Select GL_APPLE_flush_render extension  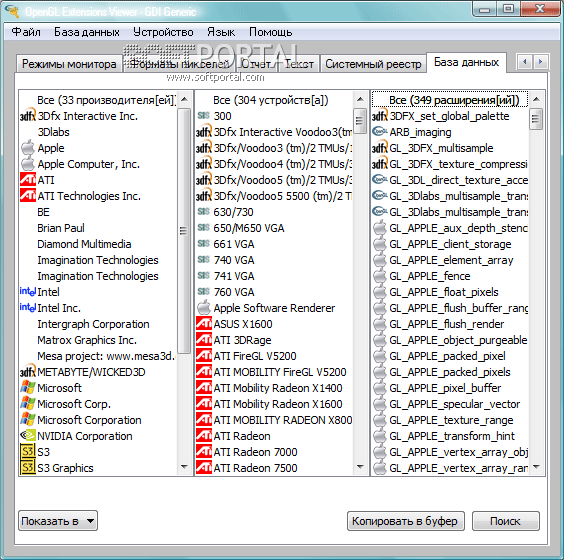click(x=450, y=324)
